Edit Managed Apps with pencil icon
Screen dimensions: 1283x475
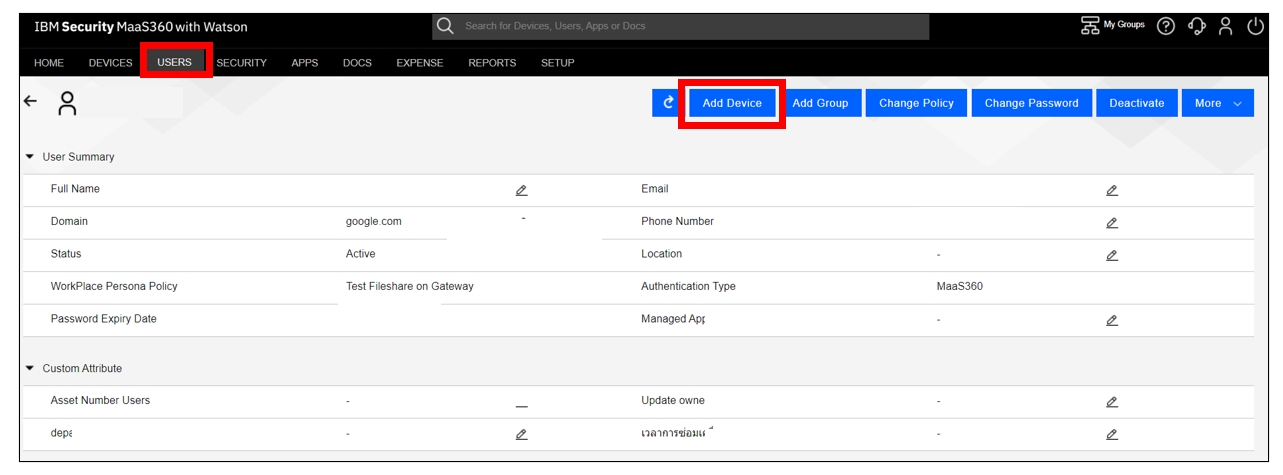click(1112, 320)
